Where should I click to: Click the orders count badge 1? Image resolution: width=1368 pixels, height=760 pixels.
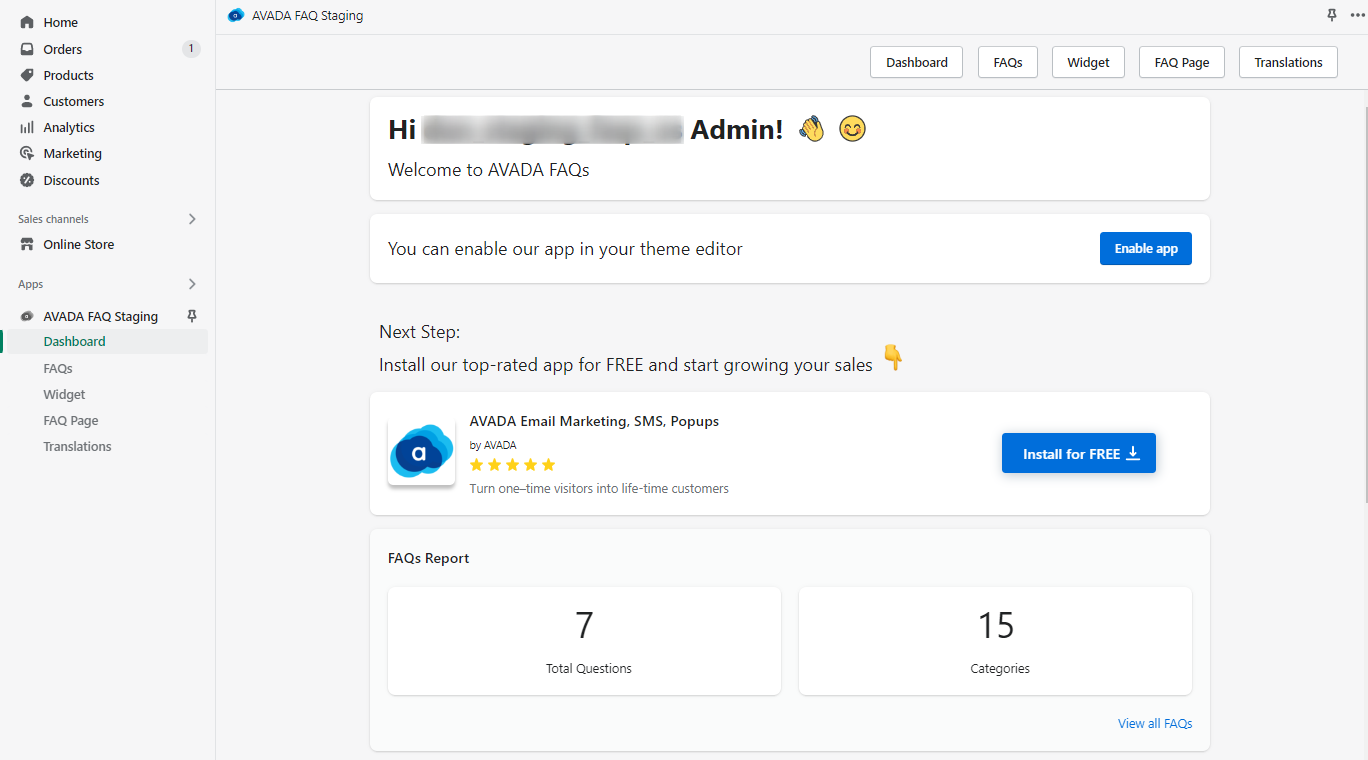191,49
